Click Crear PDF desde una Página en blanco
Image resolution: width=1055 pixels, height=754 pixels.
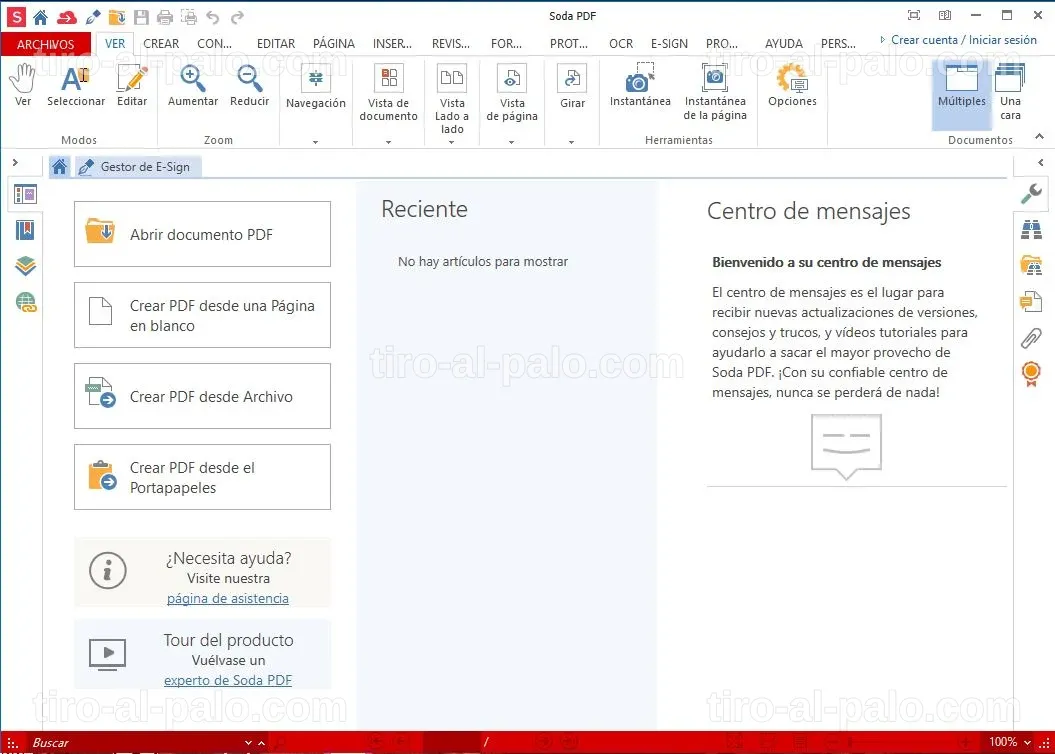(x=203, y=315)
